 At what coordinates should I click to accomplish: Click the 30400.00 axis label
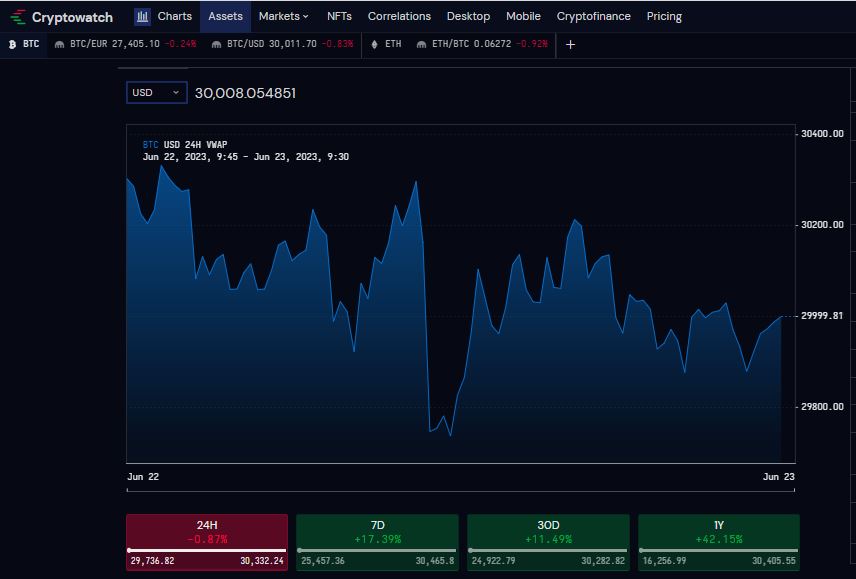point(822,134)
